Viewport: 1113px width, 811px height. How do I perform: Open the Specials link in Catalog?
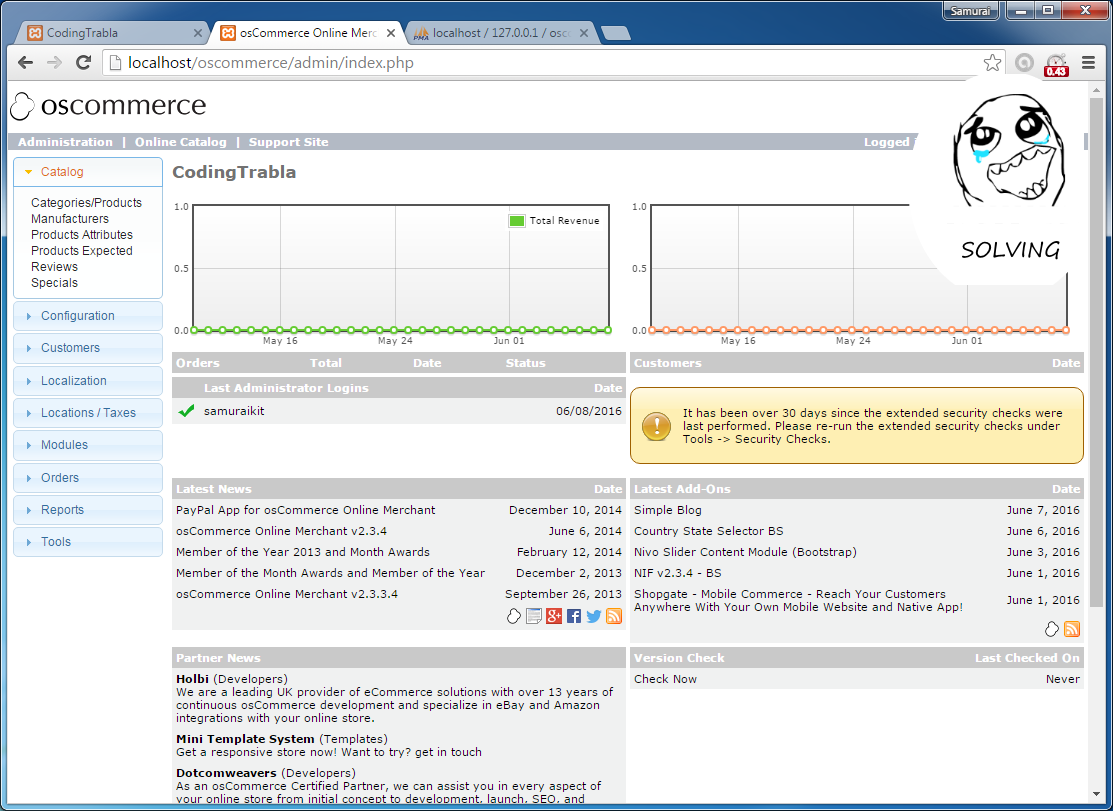point(55,282)
